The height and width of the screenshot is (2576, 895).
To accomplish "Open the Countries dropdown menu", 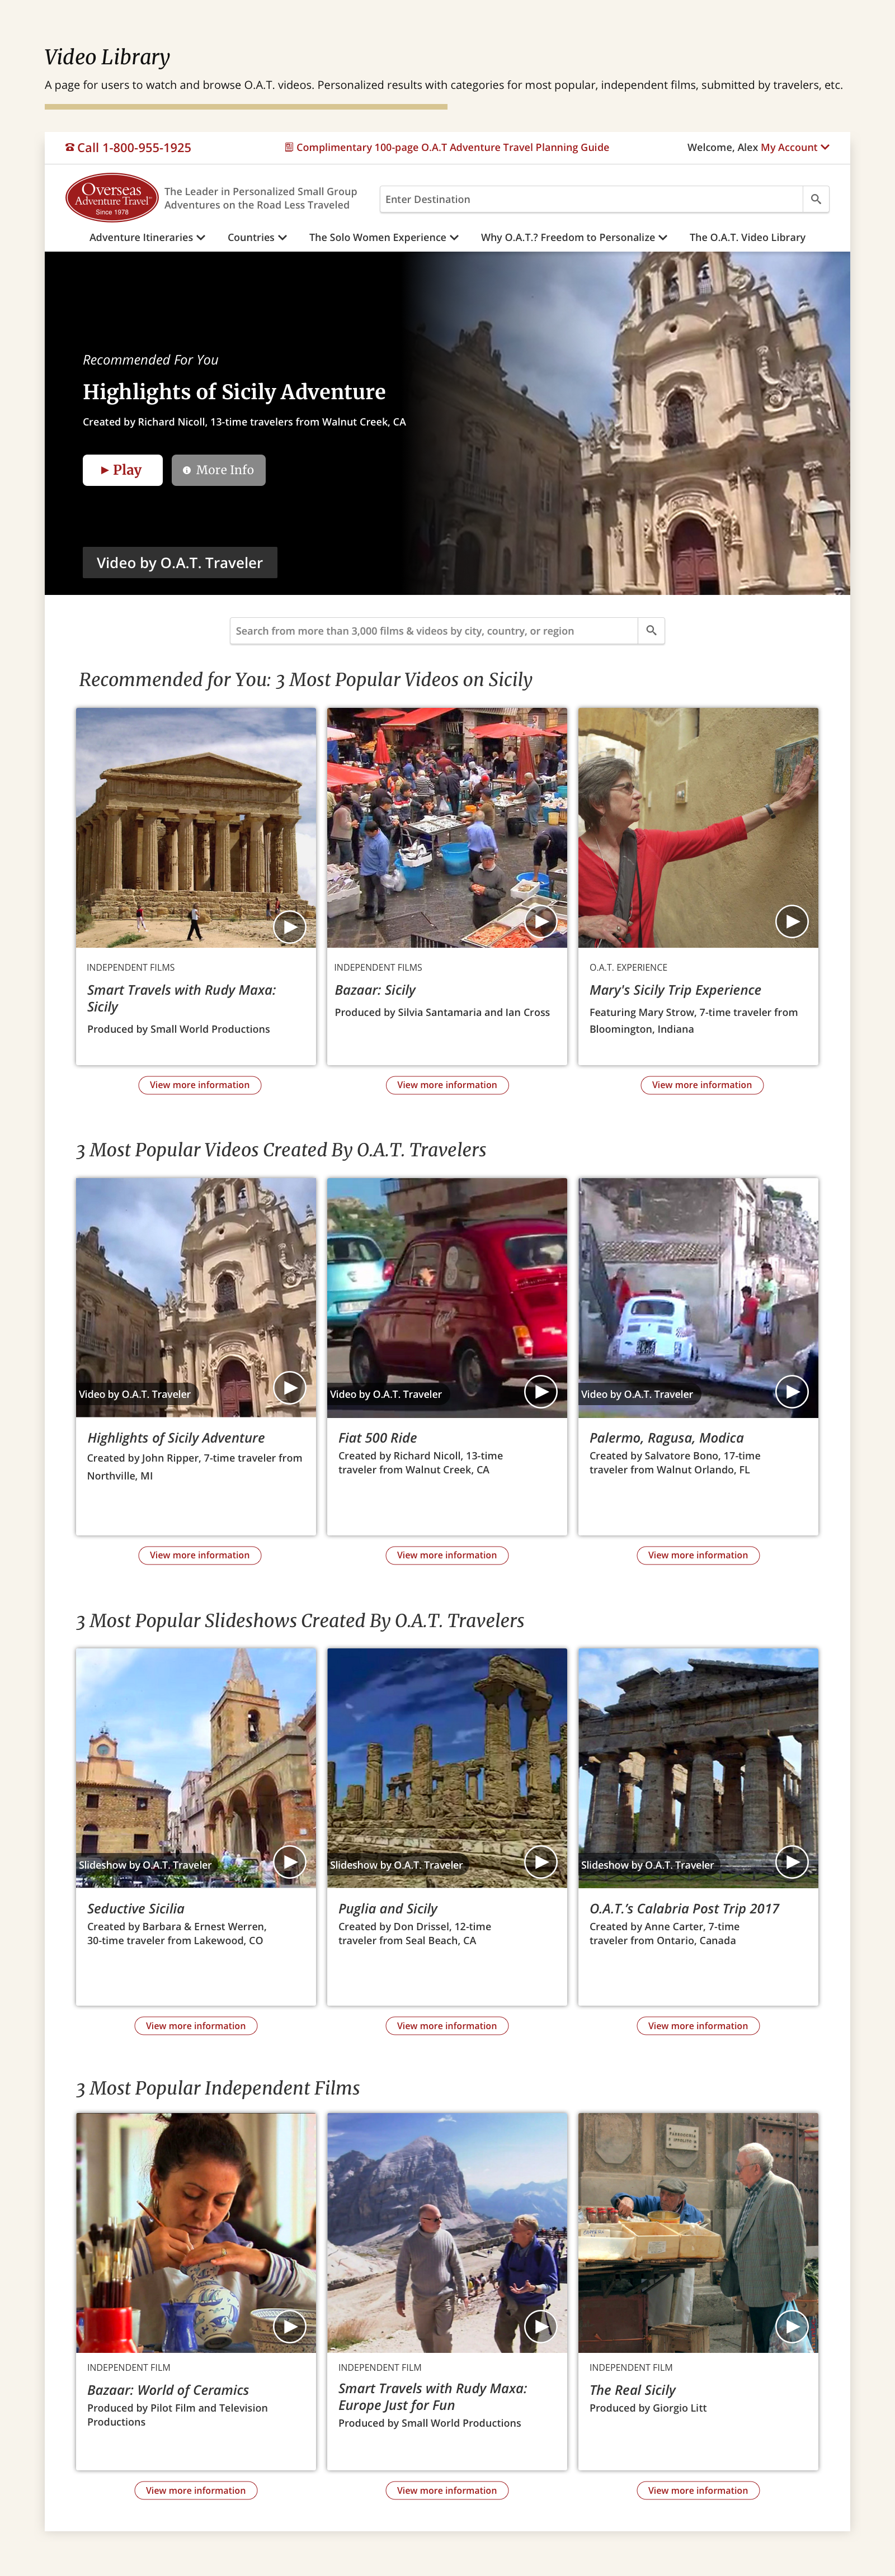I will [257, 237].
